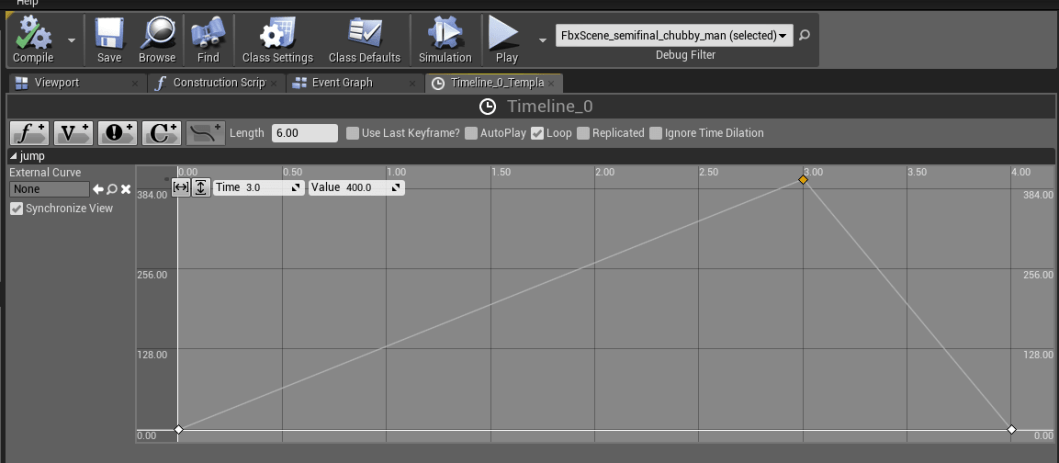Image resolution: width=1059 pixels, height=463 pixels.
Task: Browse to External Curve asset with magnifier icon
Action: point(112,190)
